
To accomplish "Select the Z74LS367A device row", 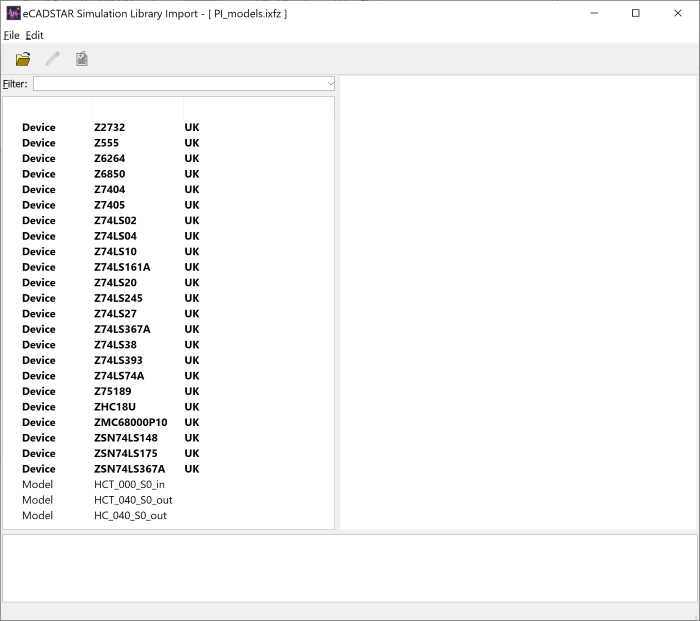I will 169,329.
